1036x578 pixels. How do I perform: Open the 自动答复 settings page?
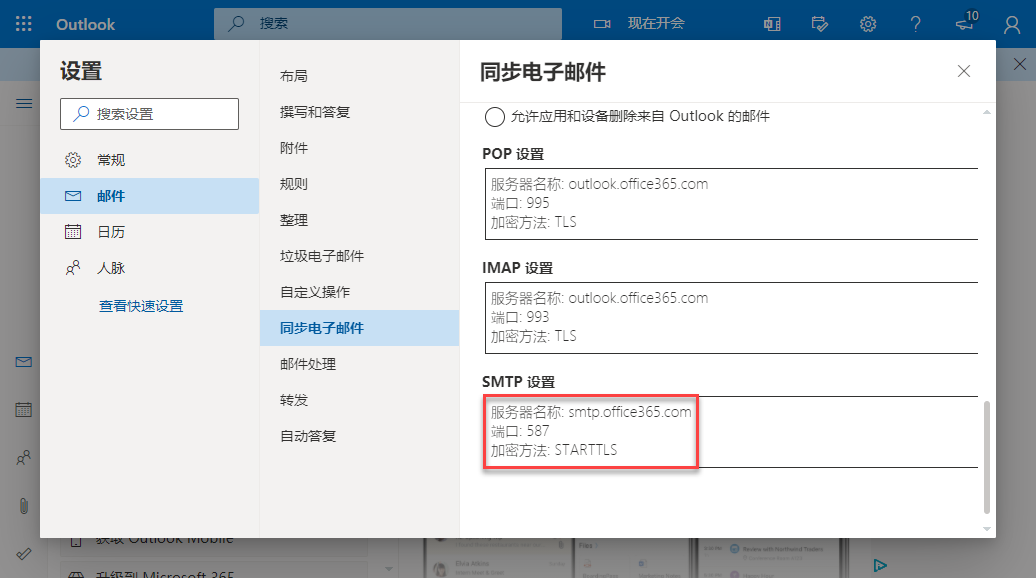click(359, 436)
